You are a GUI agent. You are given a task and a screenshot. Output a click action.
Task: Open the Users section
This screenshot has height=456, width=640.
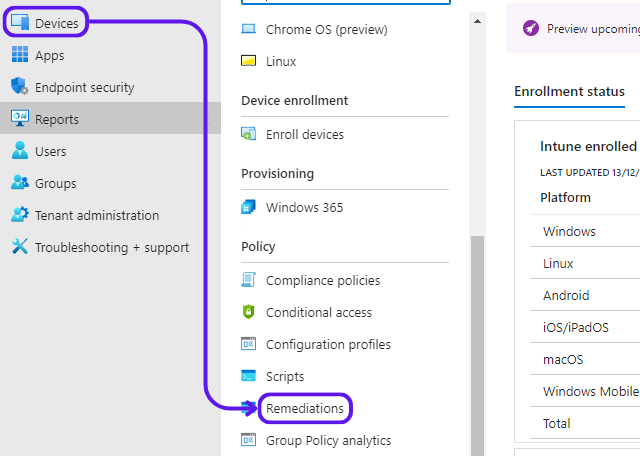tap(51, 151)
